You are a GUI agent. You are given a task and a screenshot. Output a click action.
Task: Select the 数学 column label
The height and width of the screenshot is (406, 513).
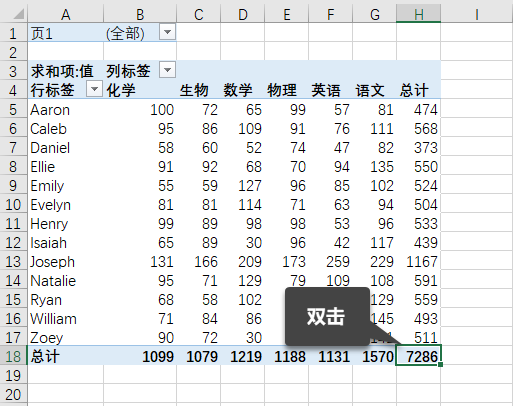click(242, 90)
